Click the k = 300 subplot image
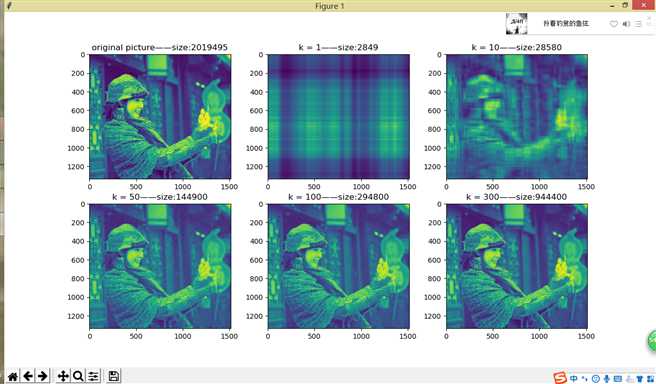 tap(517, 266)
